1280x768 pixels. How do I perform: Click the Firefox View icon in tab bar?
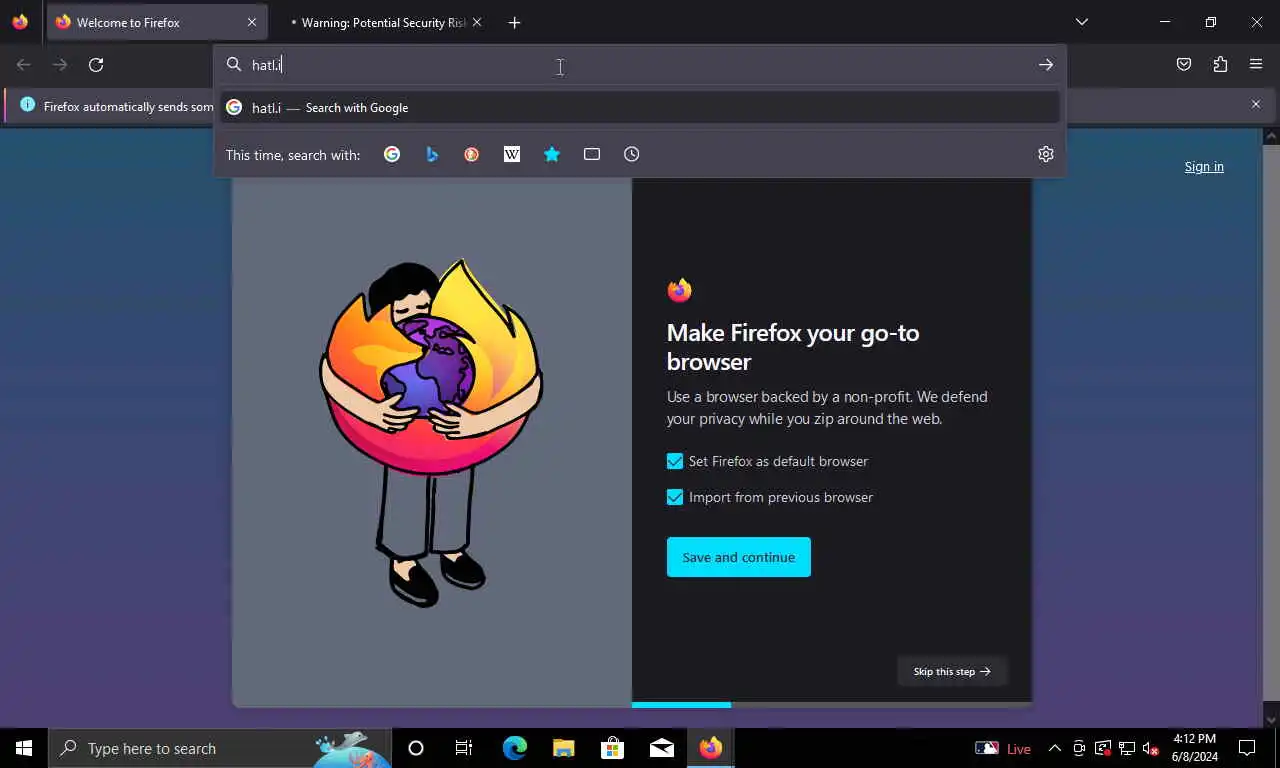click(20, 22)
